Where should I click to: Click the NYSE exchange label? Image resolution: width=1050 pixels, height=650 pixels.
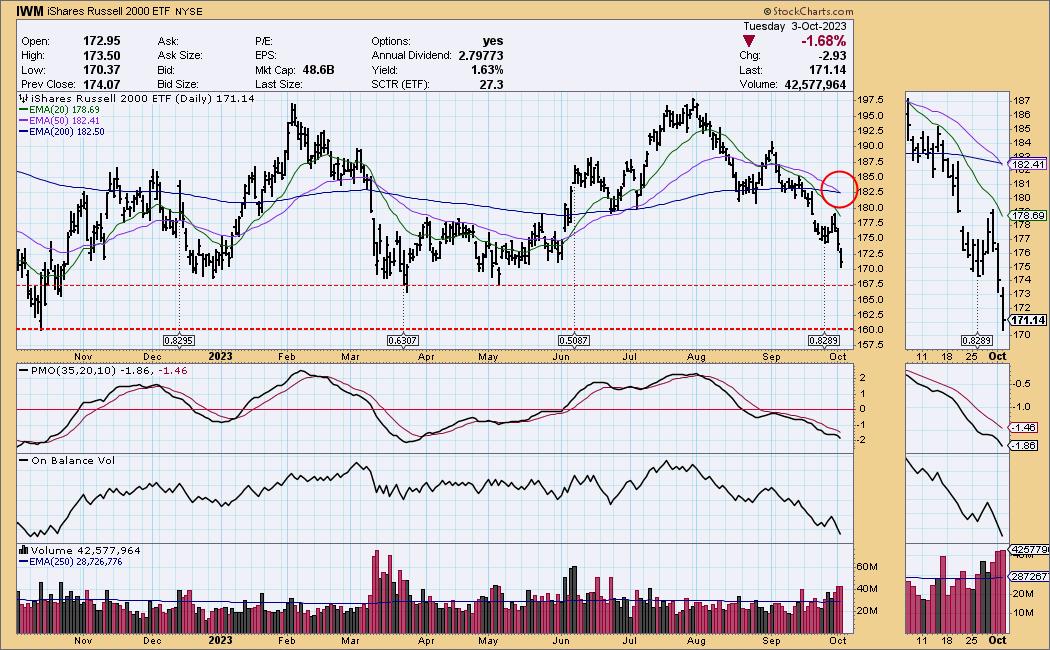point(189,11)
